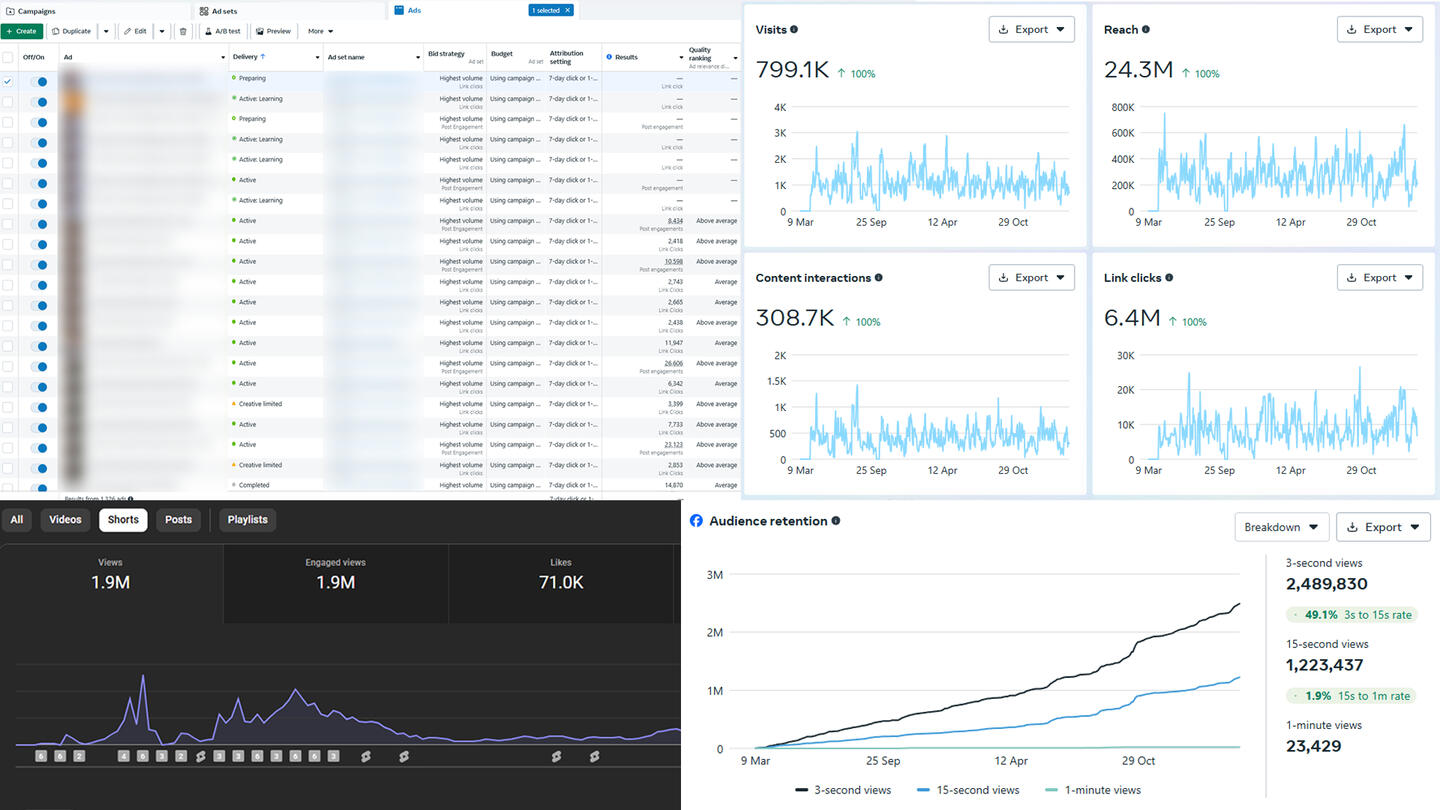Click Export on the Content interactions card
The height and width of the screenshot is (810, 1440).
[1032, 278]
